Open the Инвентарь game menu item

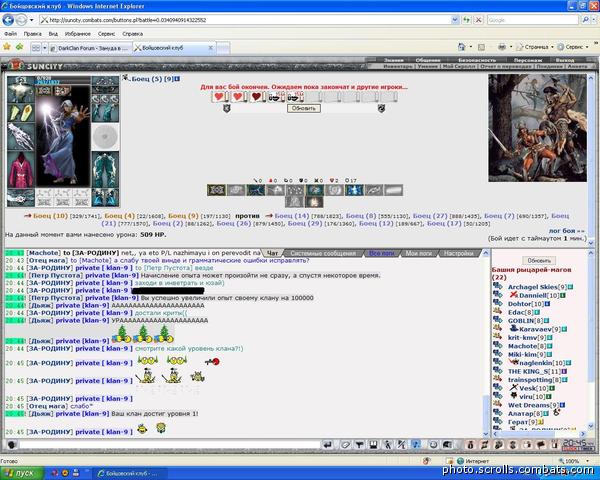(x=398, y=66)
